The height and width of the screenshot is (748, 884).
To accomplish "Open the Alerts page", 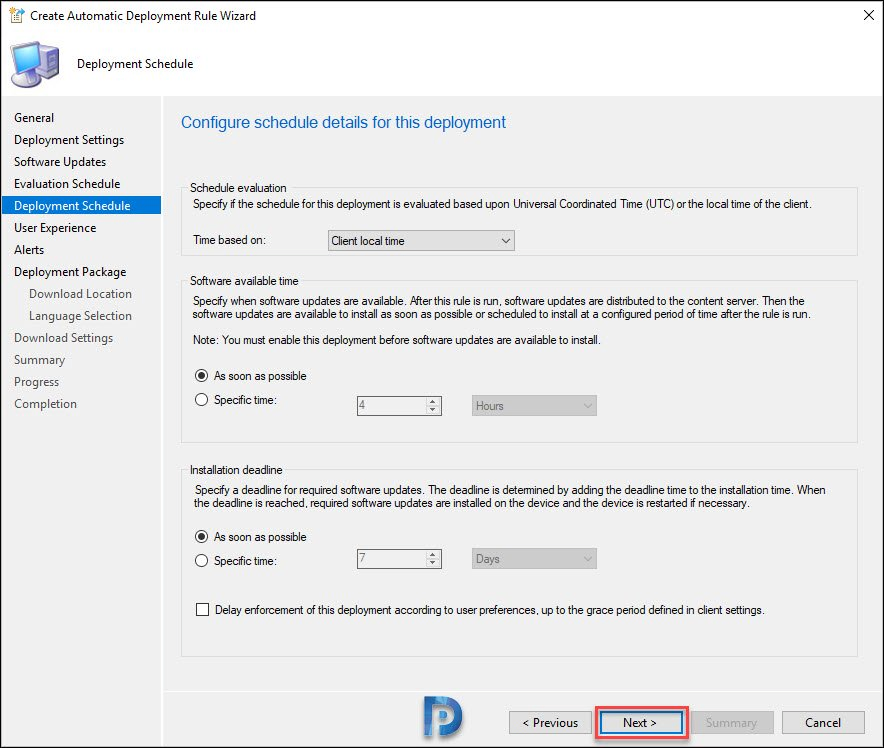I will click(29, 250).
